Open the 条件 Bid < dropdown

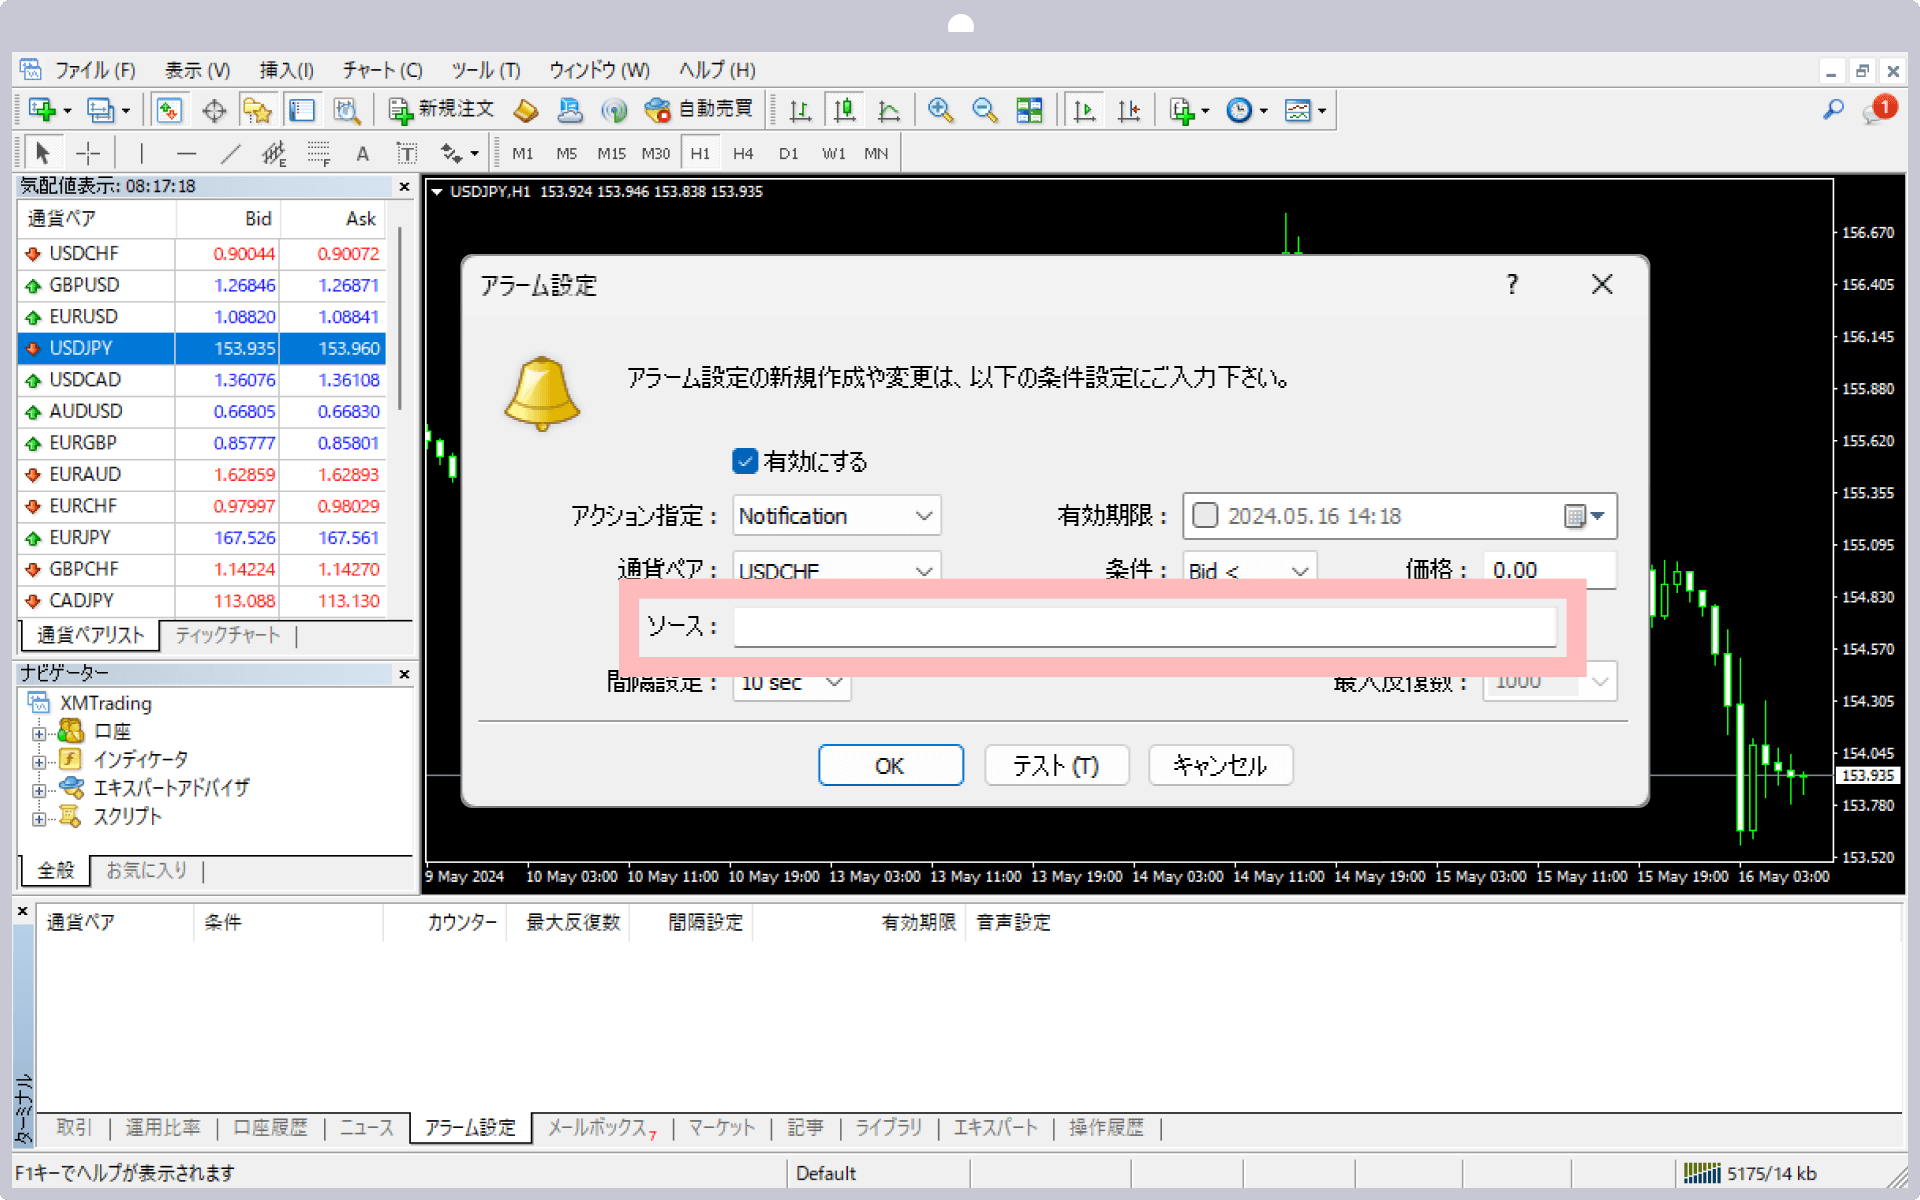pyautogui.click(x=1249, y=567)
